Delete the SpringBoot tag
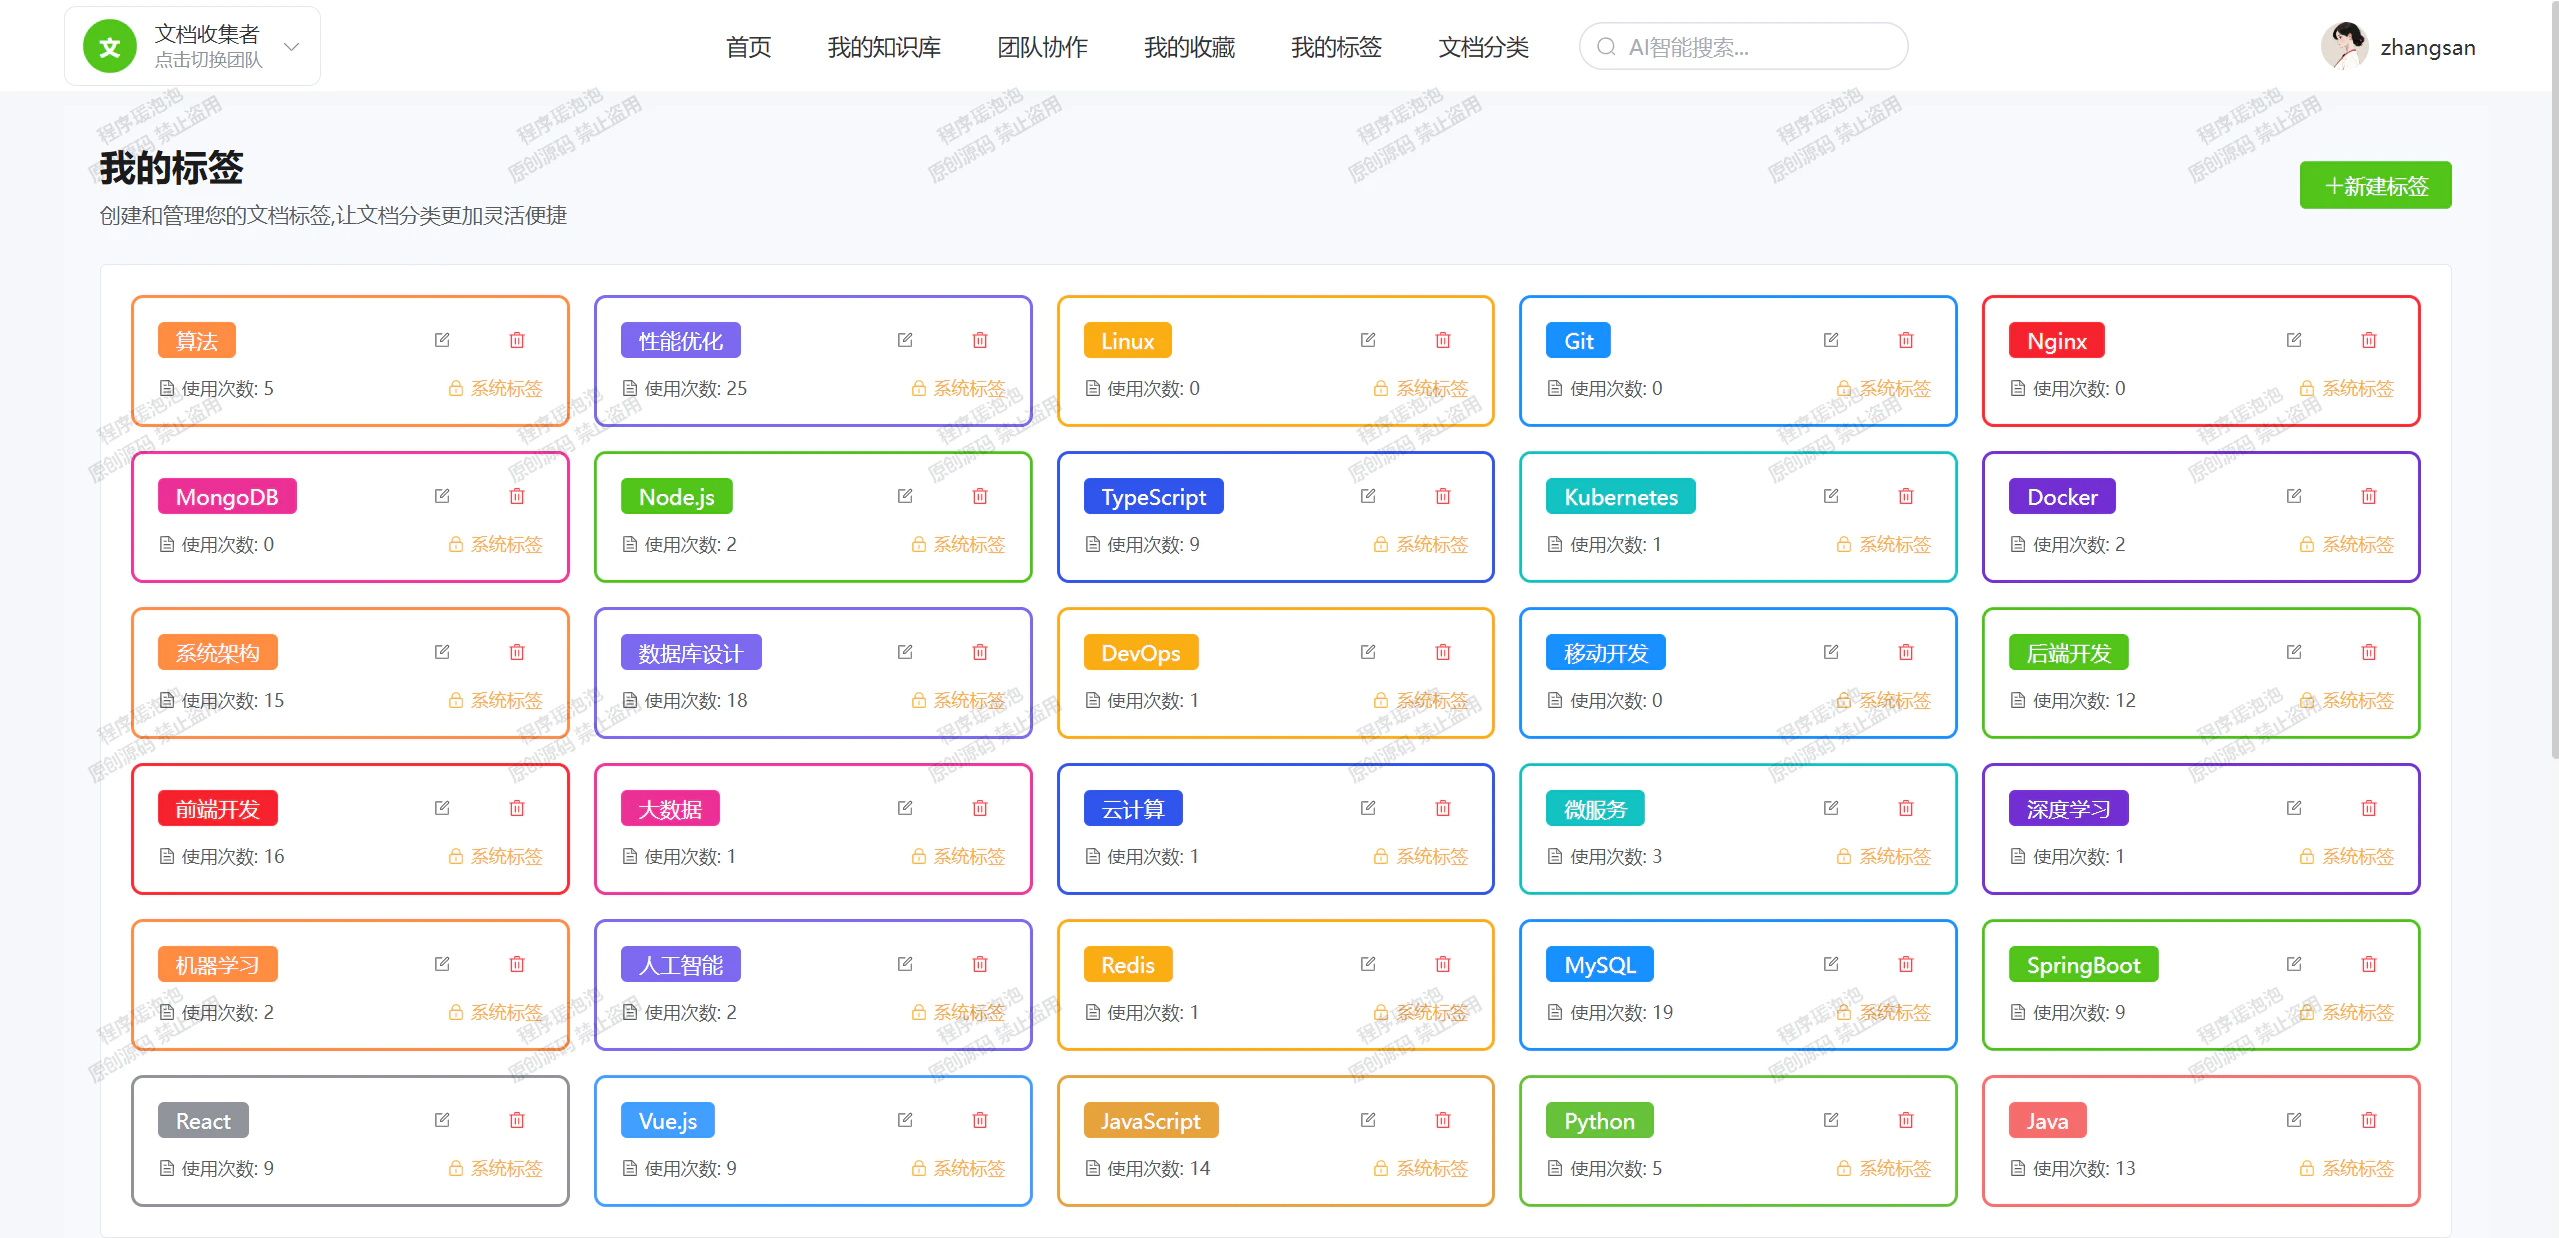 click(2369, 964)
